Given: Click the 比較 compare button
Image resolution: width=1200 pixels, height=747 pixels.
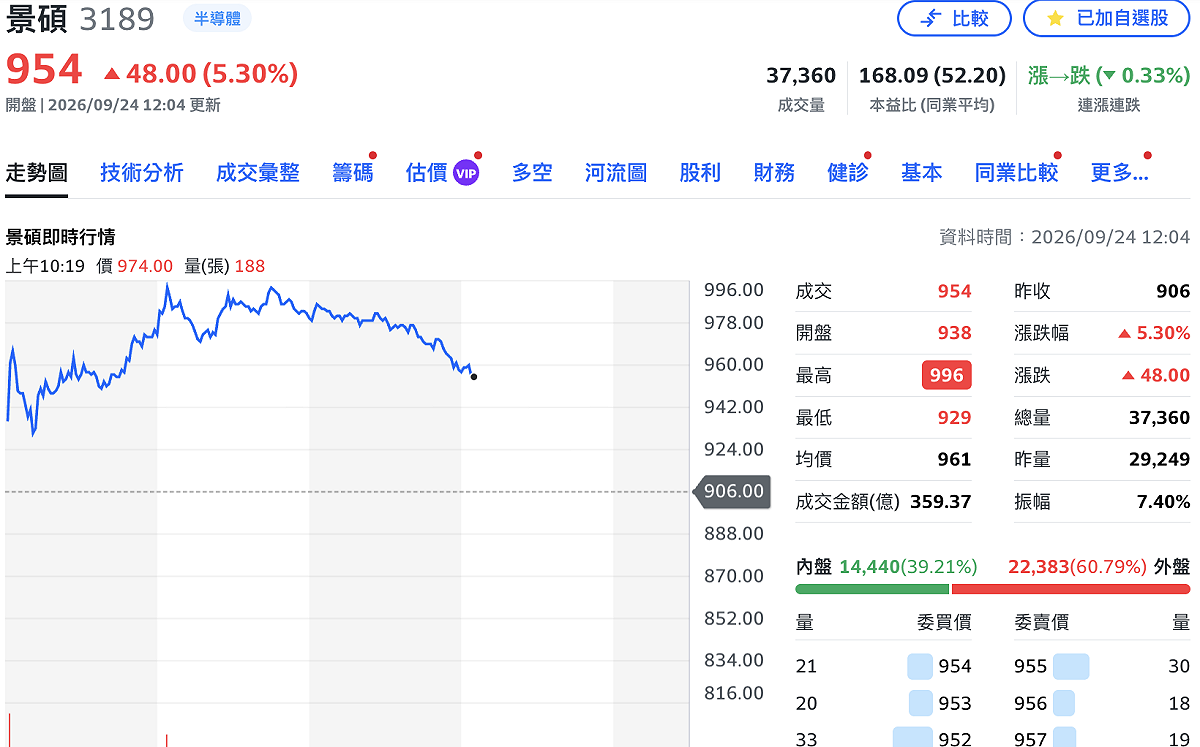Looking at the screenshot, I should click(954, 18).
